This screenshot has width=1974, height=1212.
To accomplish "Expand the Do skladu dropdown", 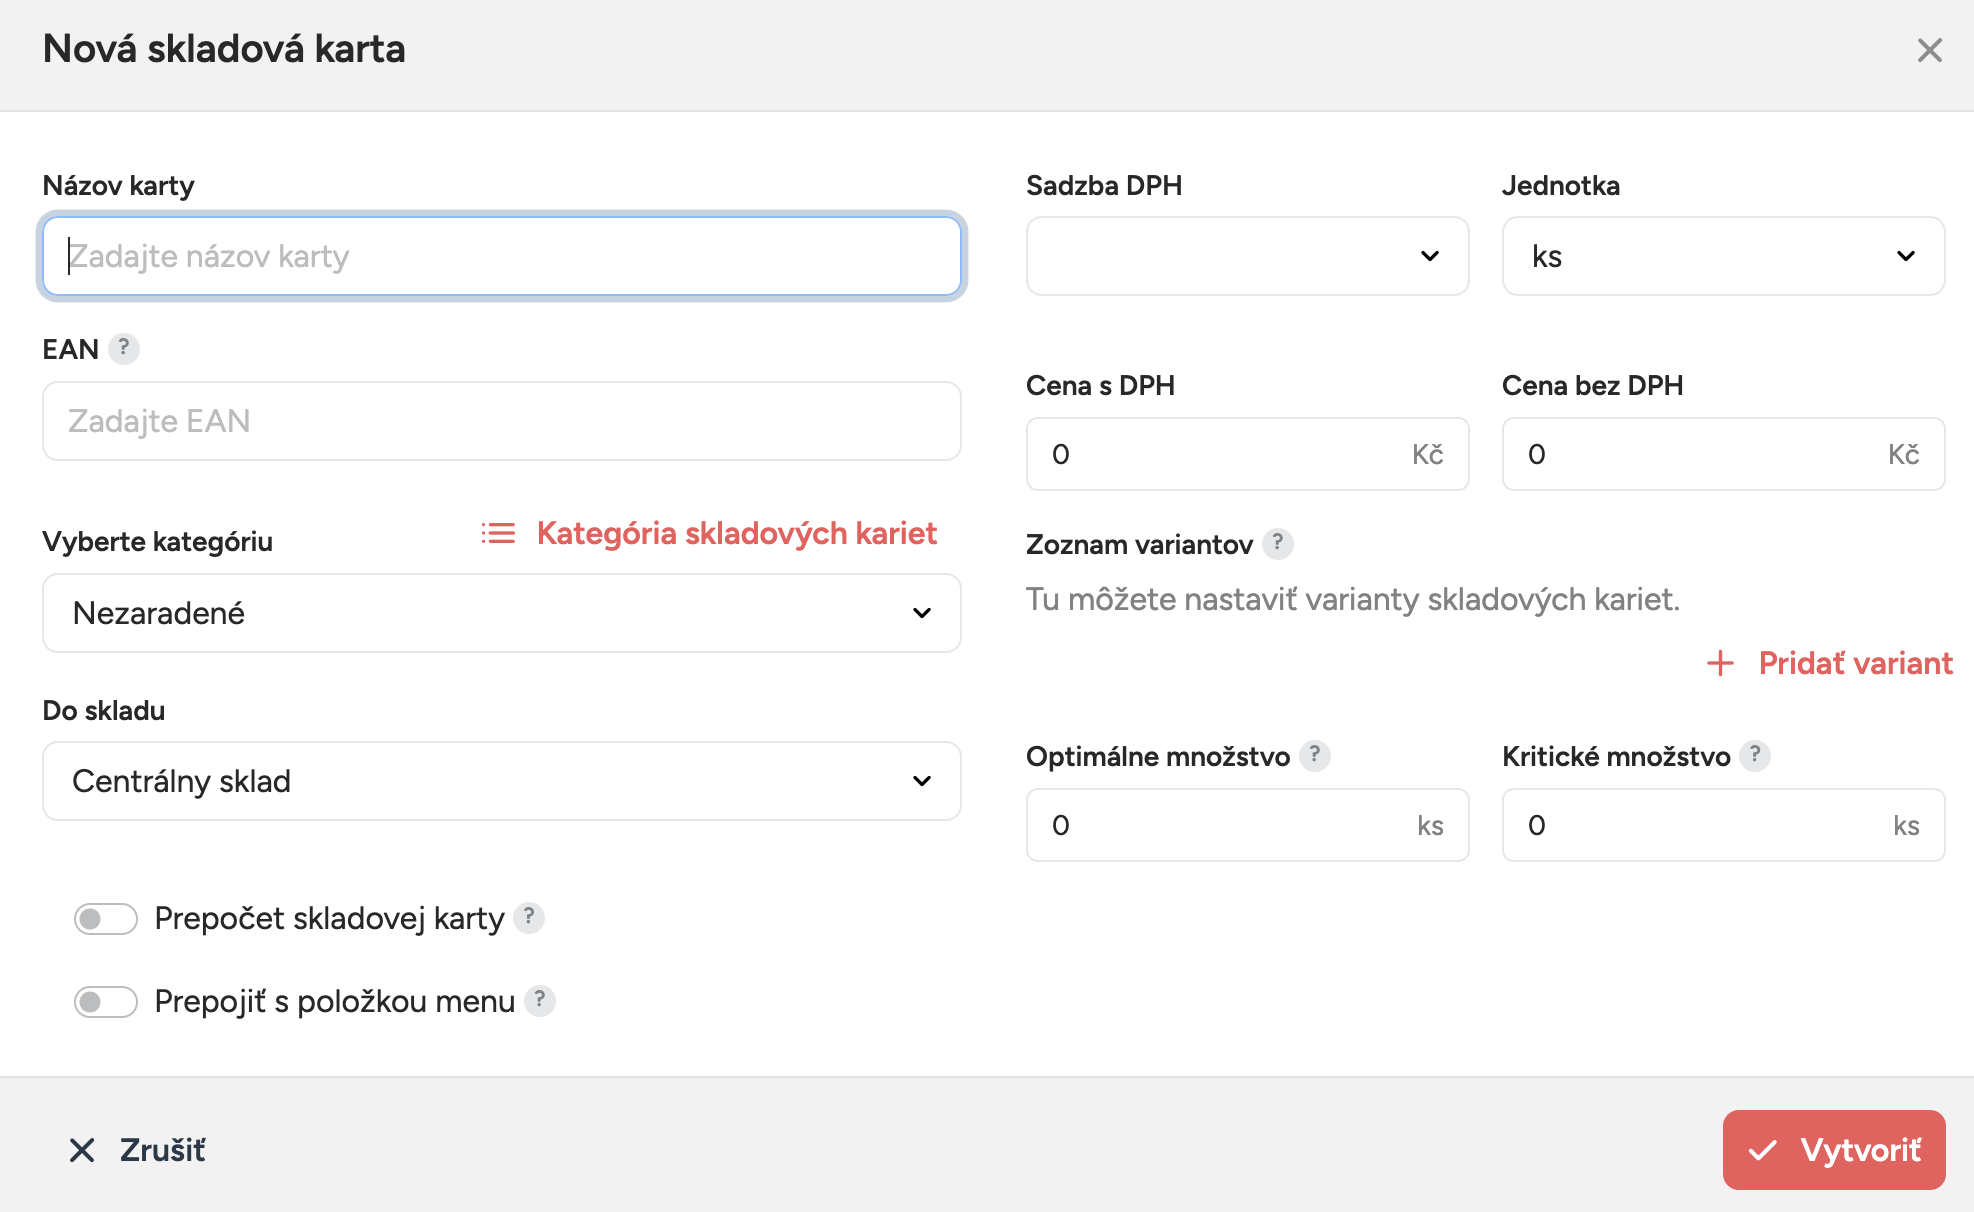I will (501, 781).
